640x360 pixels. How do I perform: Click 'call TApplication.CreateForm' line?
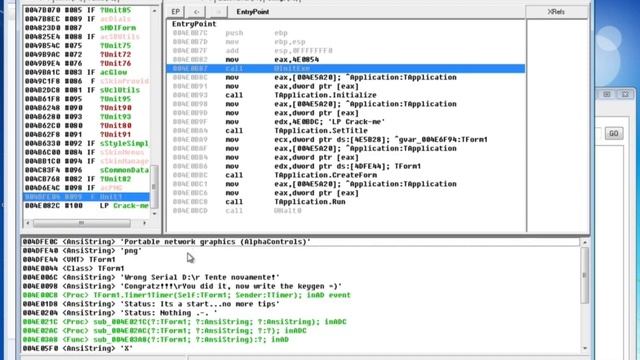[x=346, y=175]
